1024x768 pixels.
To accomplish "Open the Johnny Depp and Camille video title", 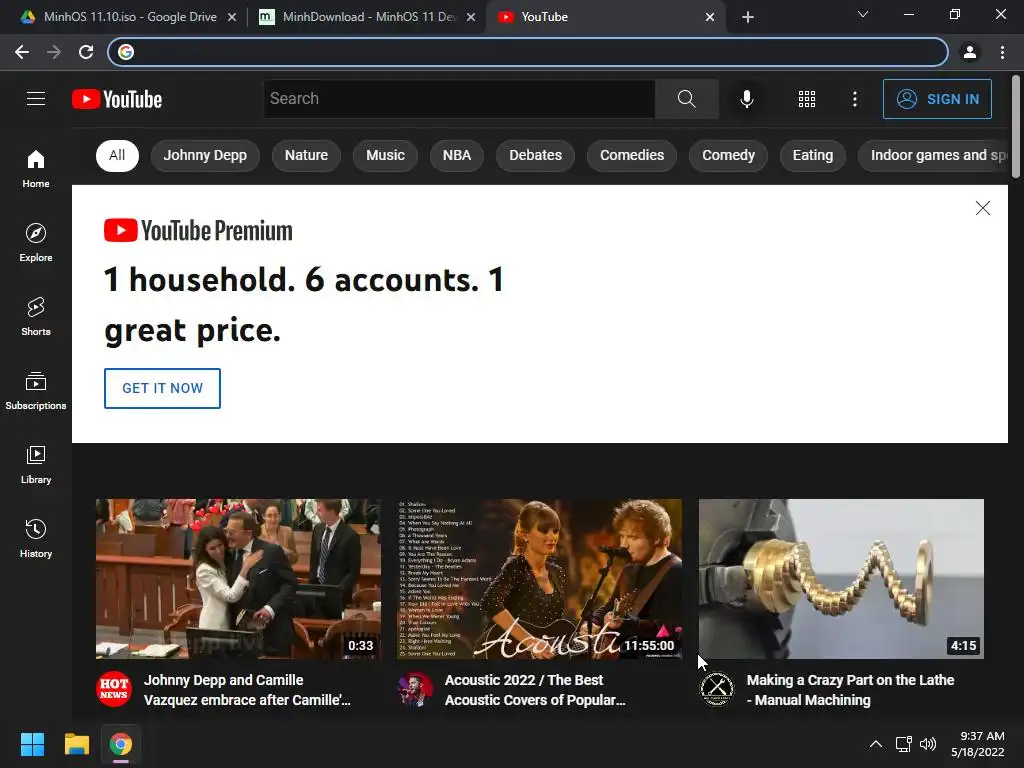I will click(x=247, y=690).
